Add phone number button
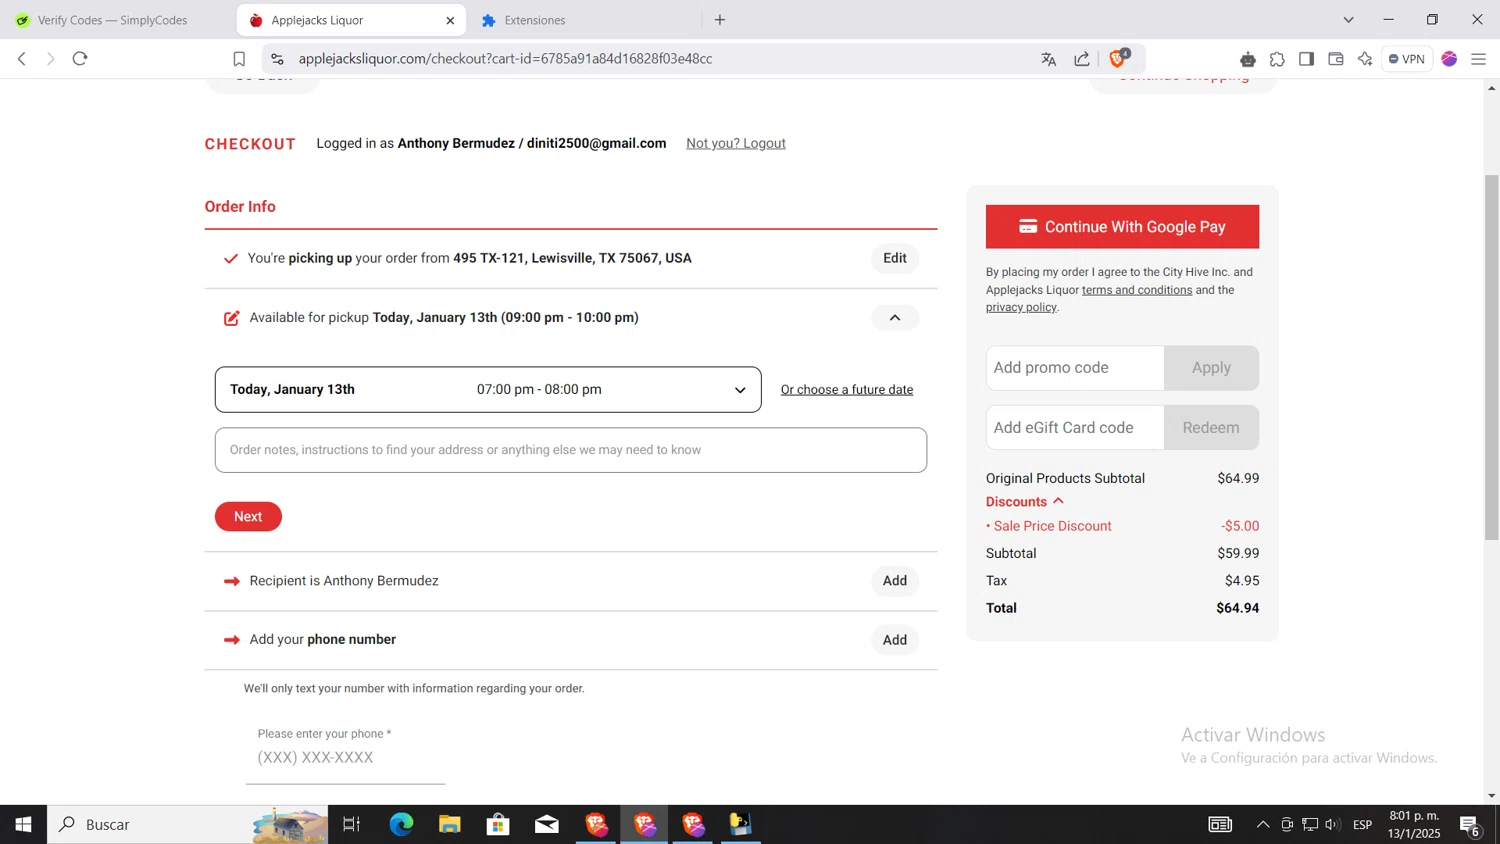The height and width of the screenshot is (844, 1500). [895, 640]
